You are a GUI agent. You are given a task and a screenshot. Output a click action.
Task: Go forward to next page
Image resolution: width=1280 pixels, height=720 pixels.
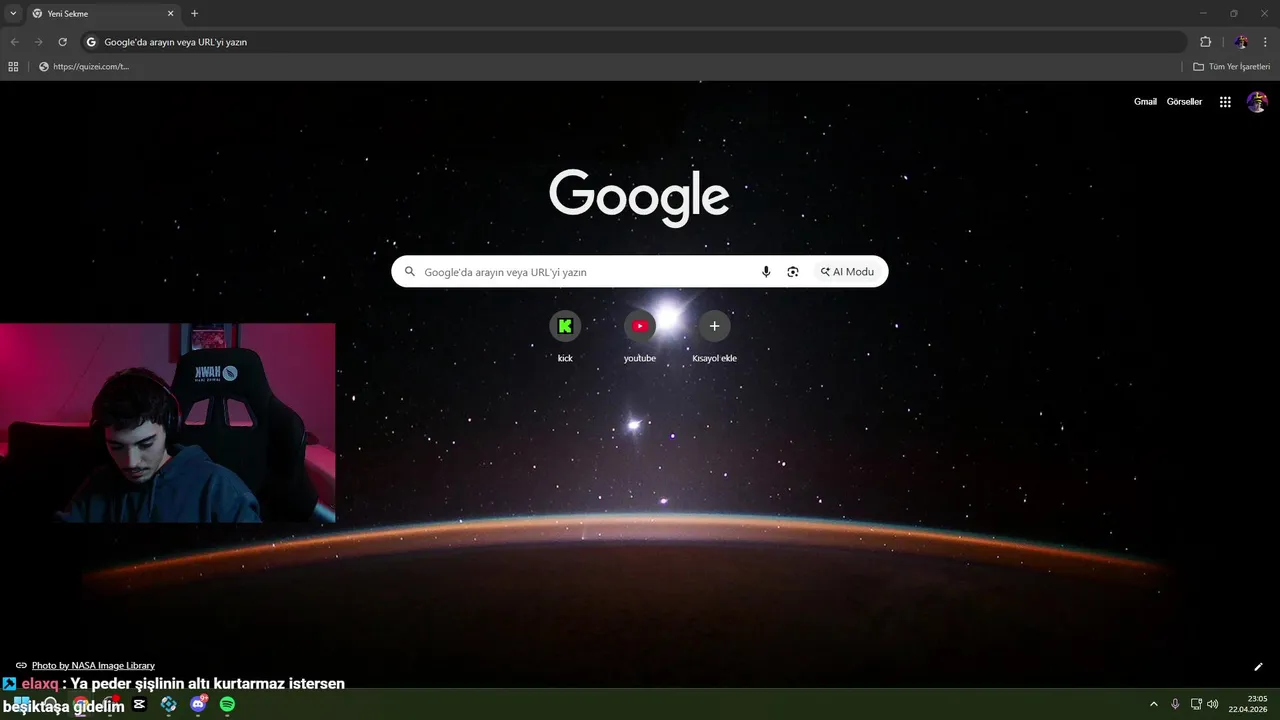(38, 42)
